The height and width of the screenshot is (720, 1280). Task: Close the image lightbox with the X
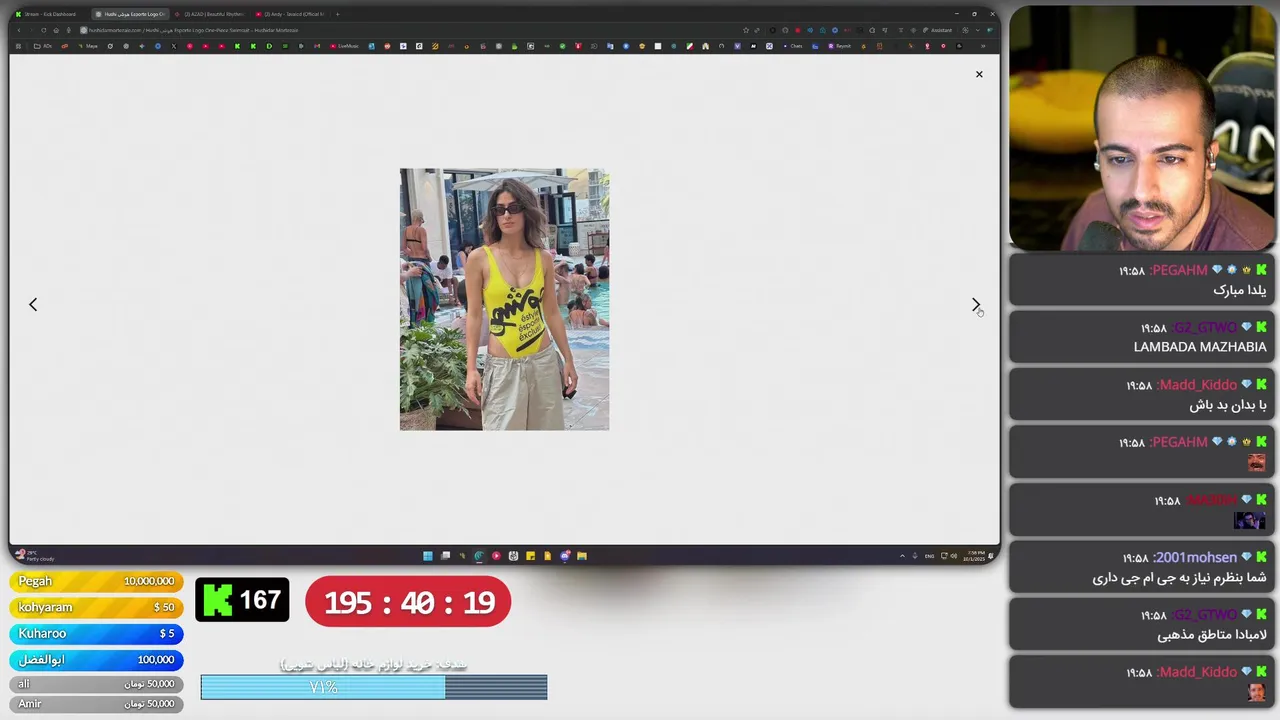point(979,74)
